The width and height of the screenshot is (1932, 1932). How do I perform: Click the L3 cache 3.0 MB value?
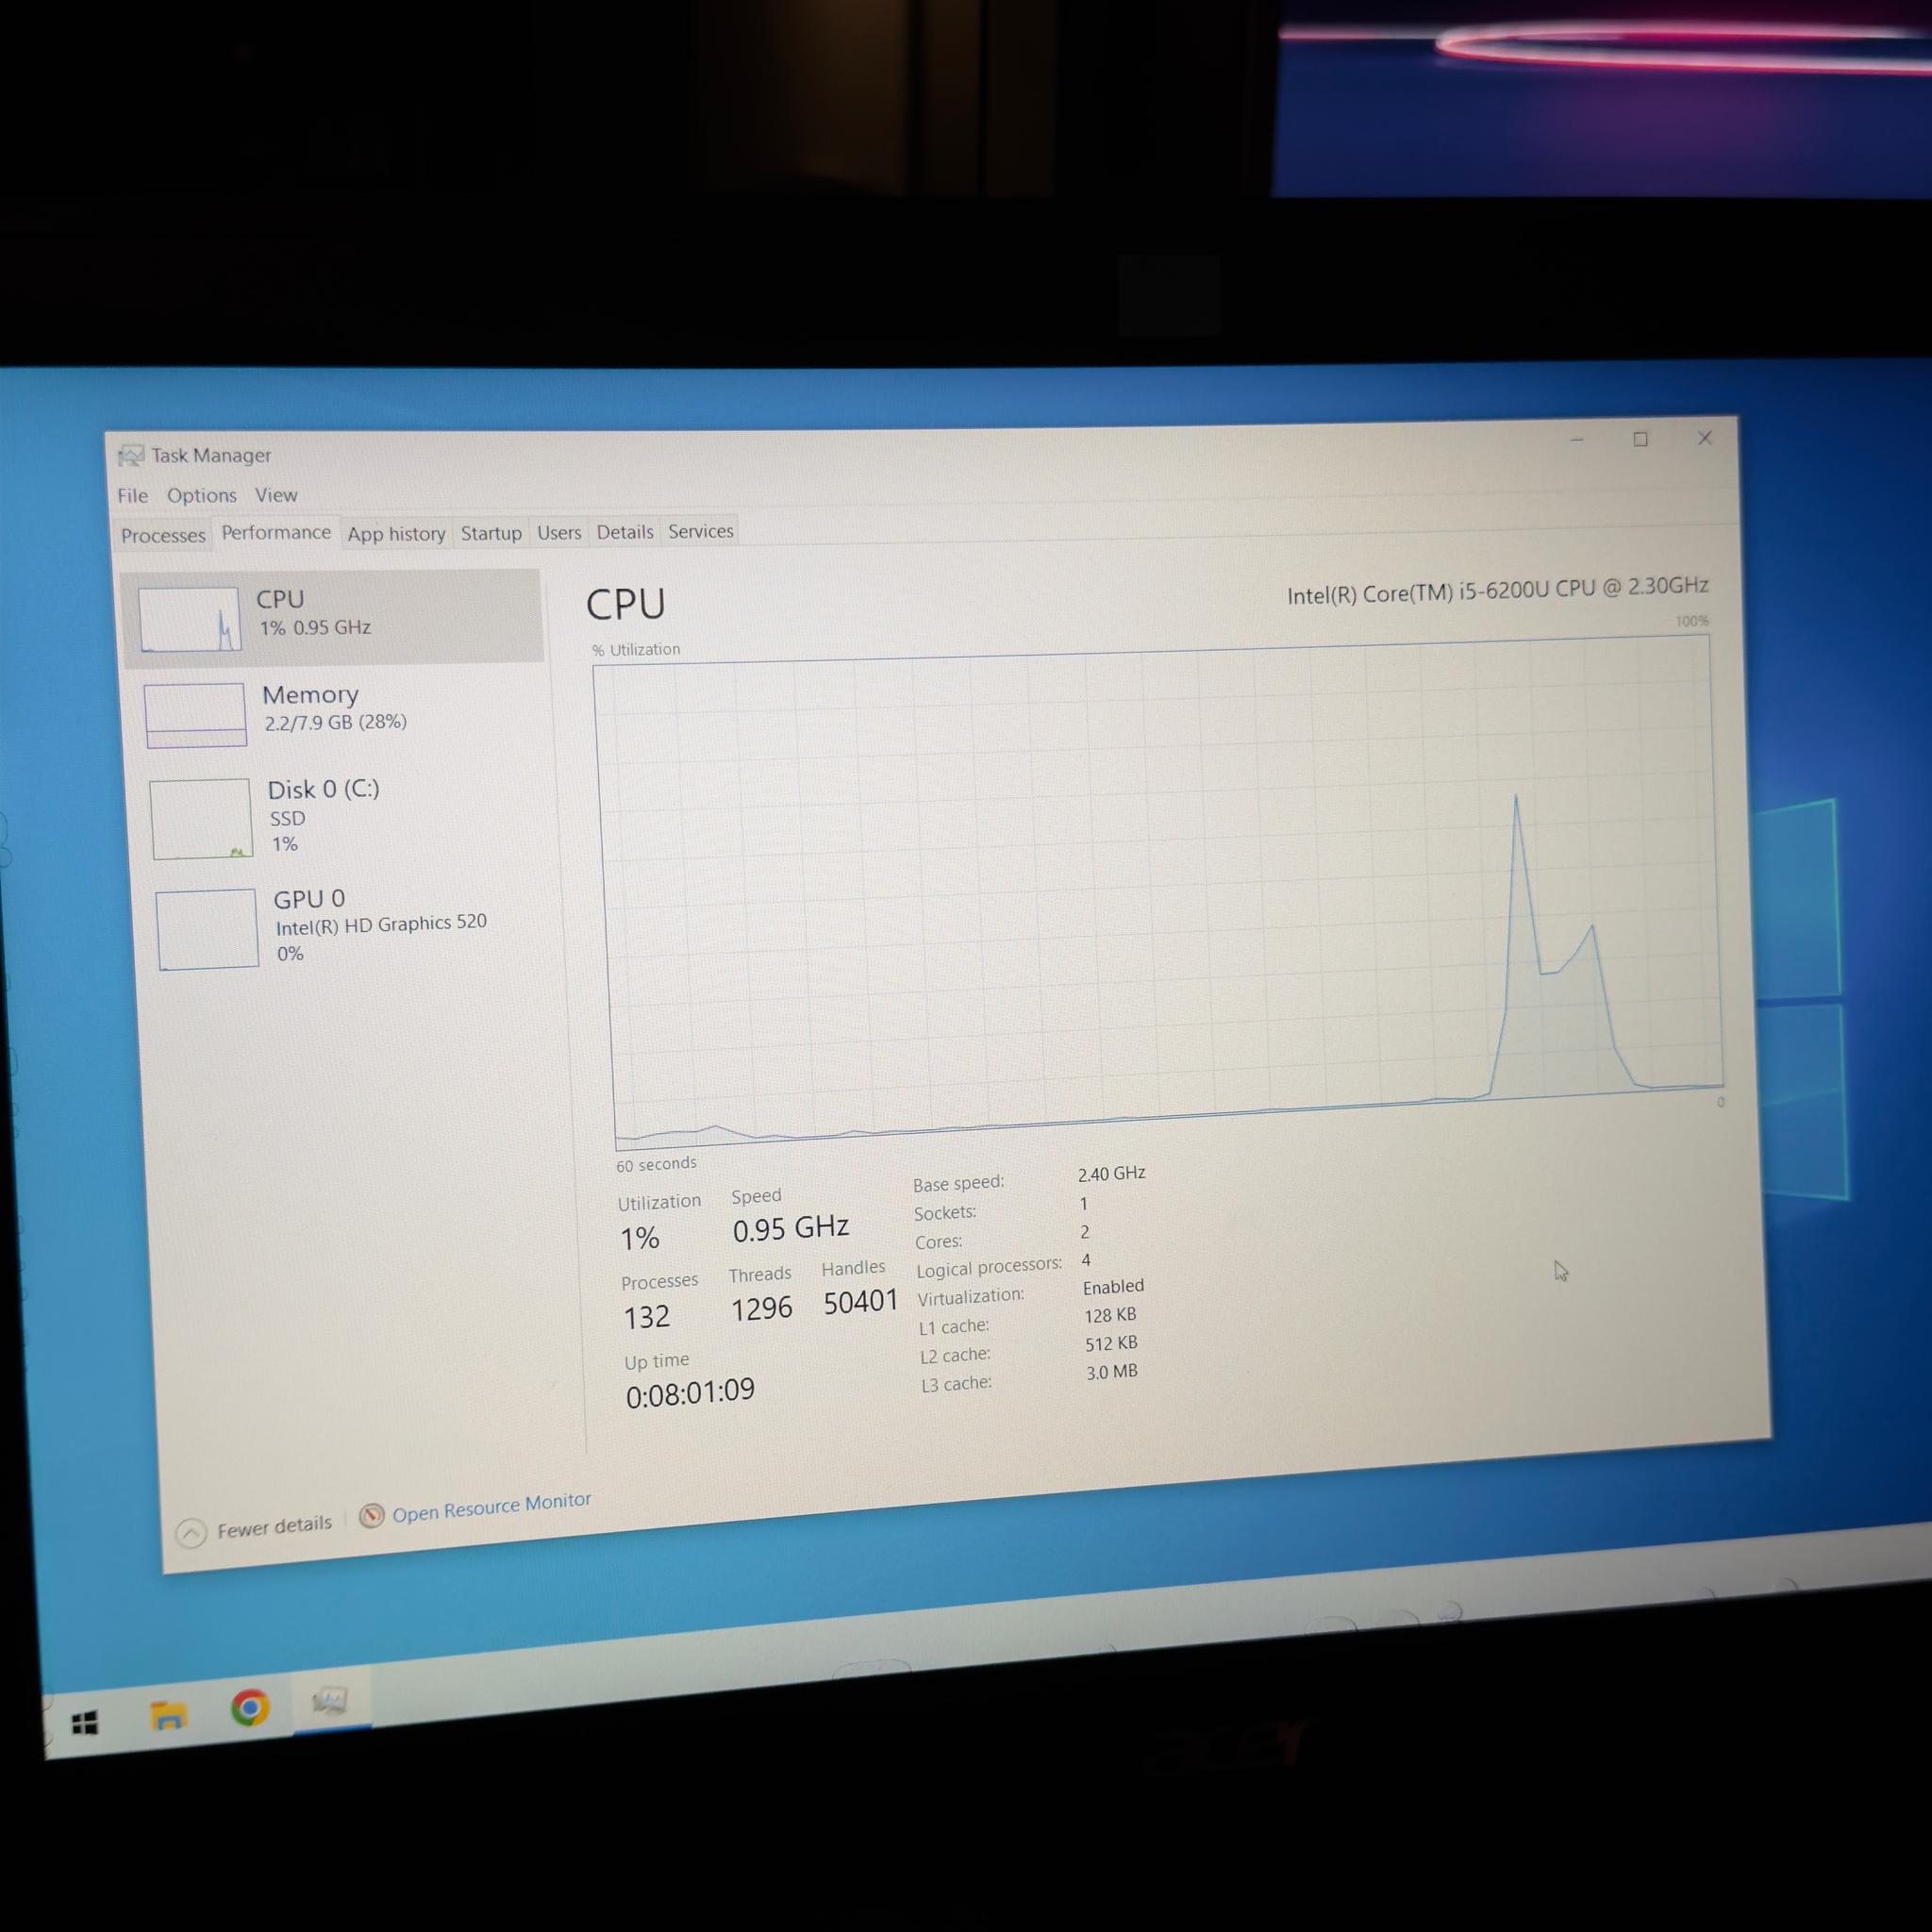point(1112,1372)
